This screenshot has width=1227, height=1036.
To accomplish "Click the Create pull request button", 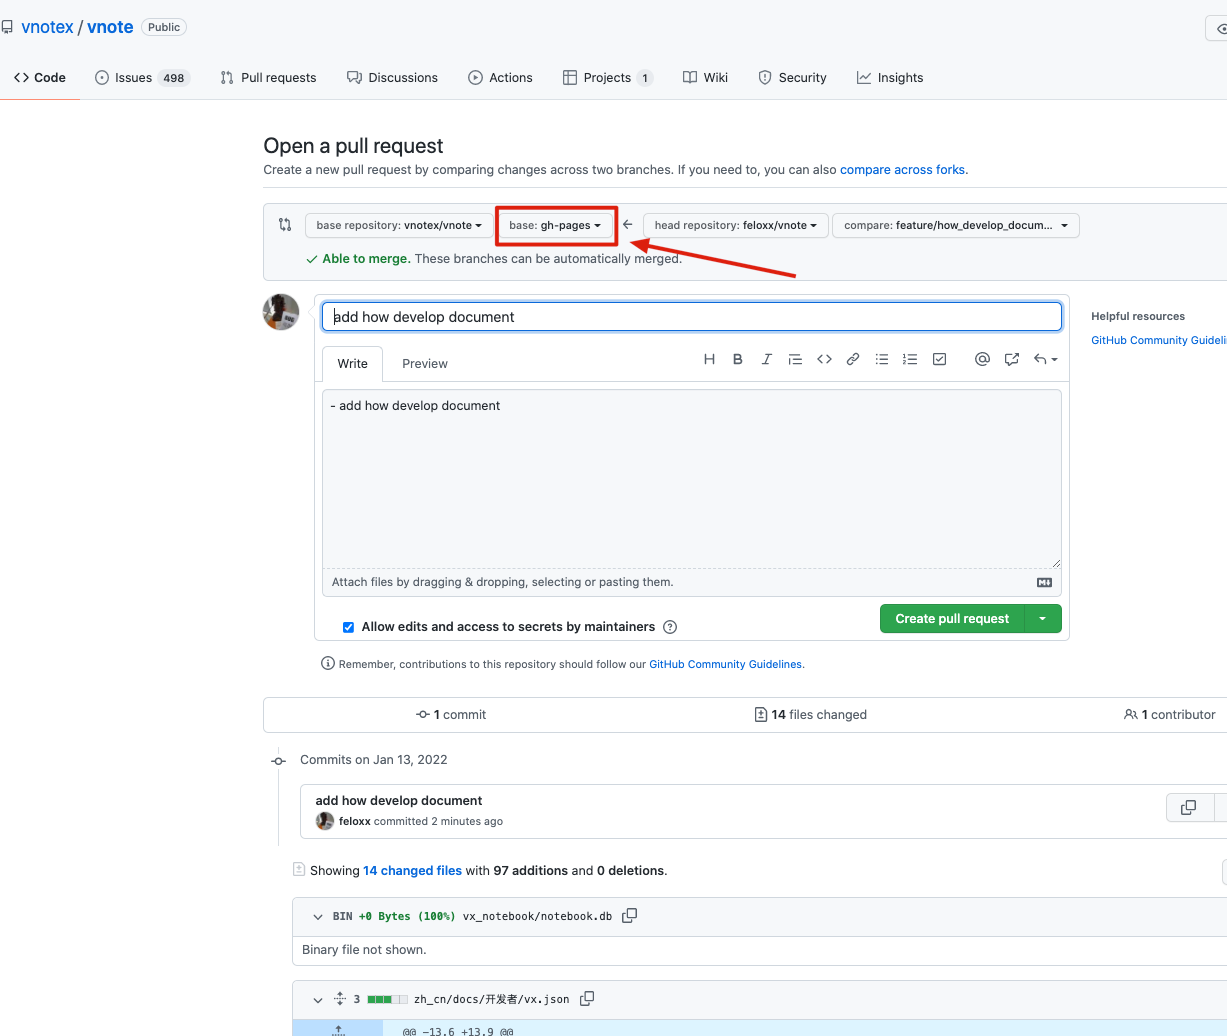I will 952,618.
